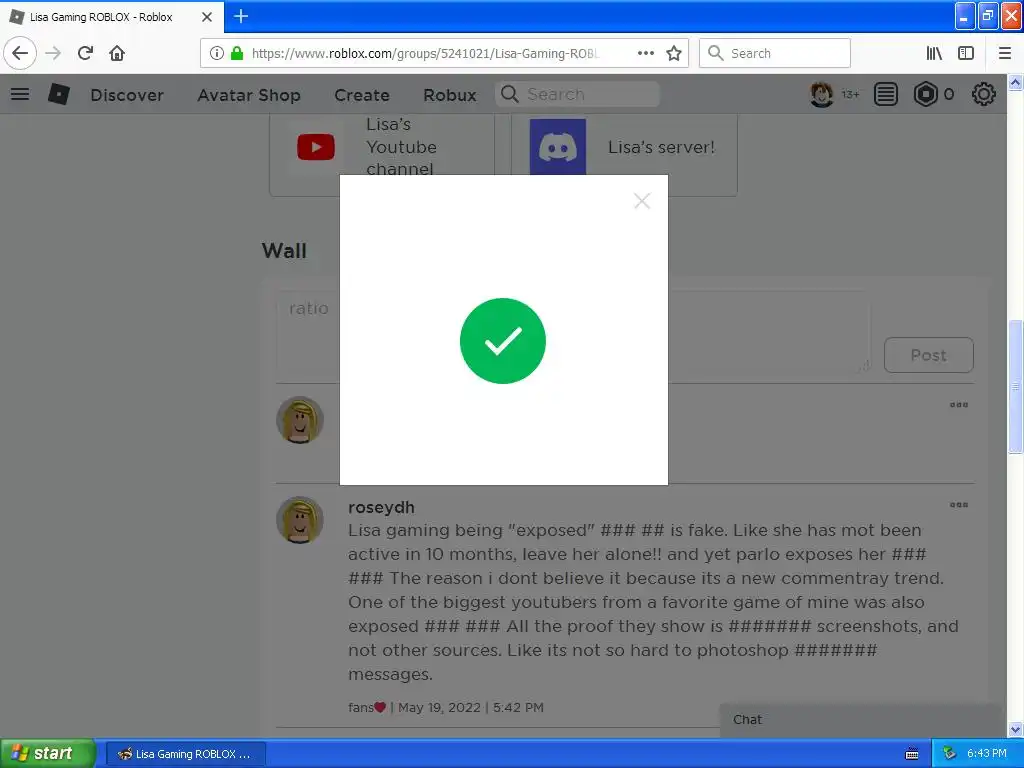Reload the Roblox page
The image size is (1024, 768).
point(85,53)
